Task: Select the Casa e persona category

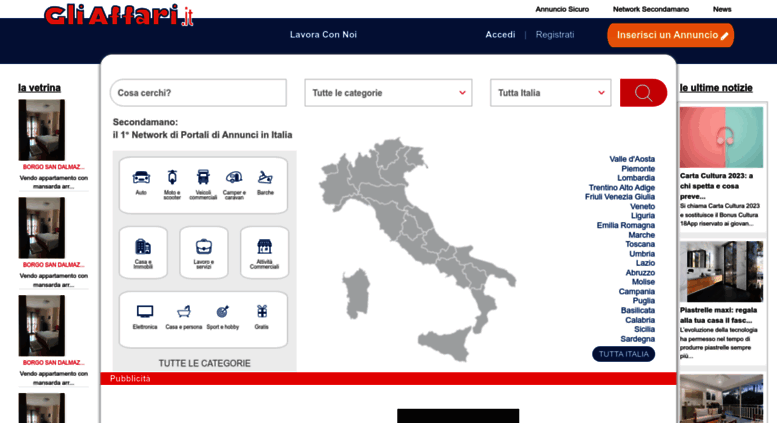Action: coord(184,317)
